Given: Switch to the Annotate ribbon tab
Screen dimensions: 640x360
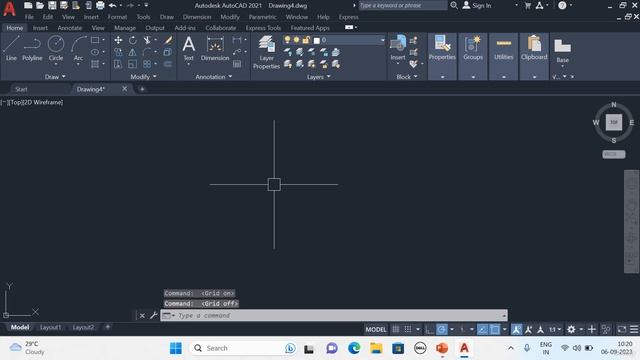Looking at the screenshot, I should 70,28.
